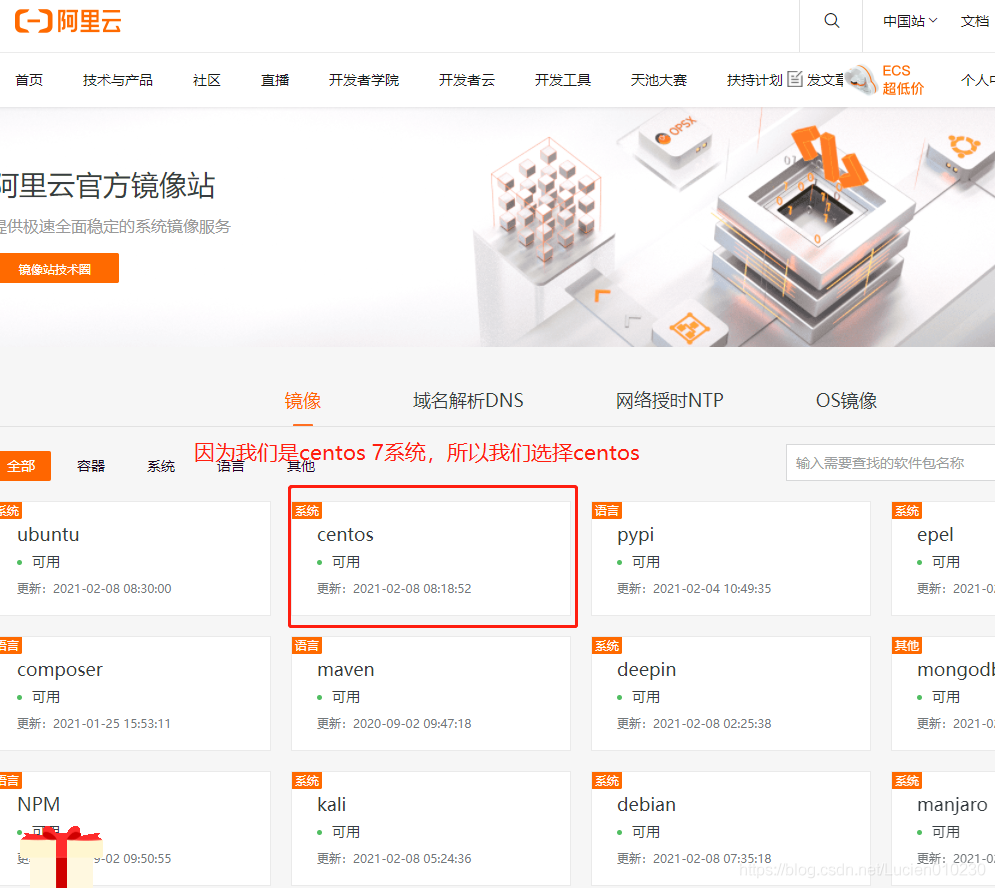This screenshot has width=995, height=888.
Task: Focus the package name search field
Action: (x=890, y=463)
